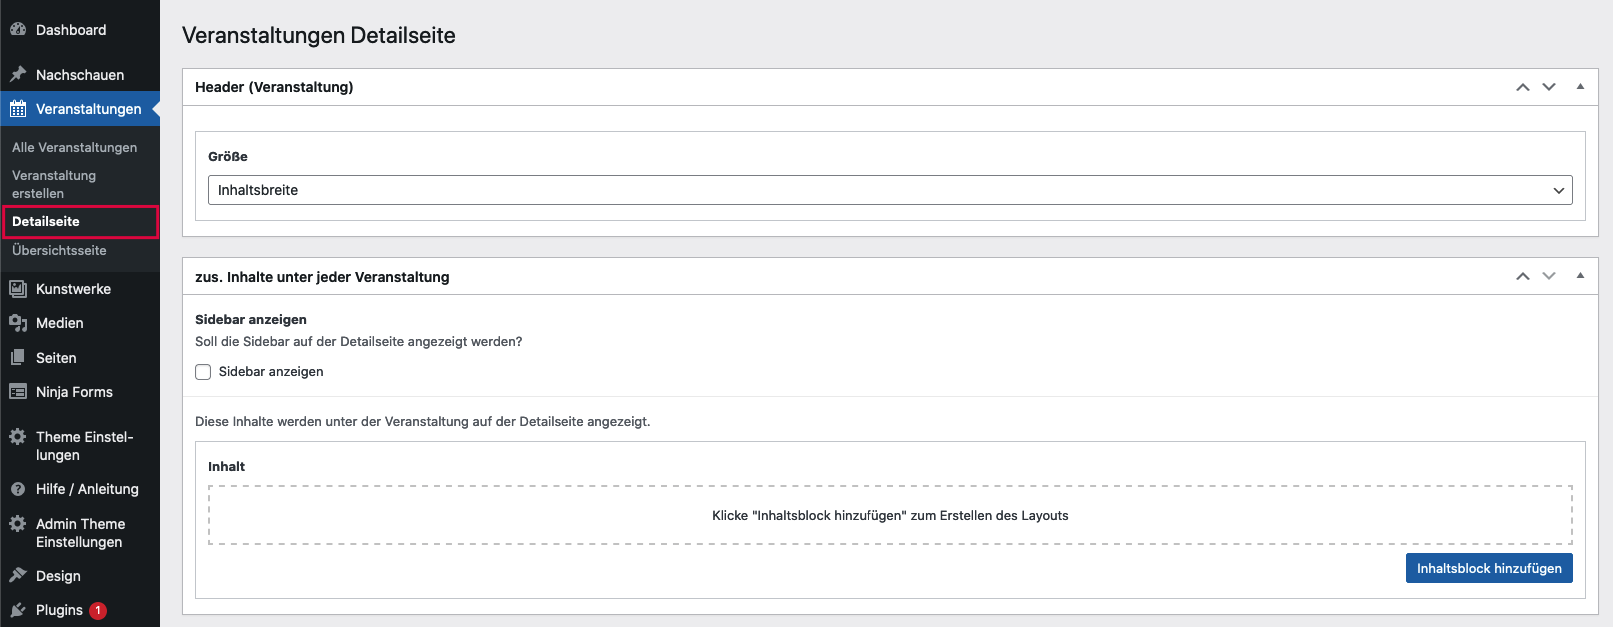Go to Übersichtsseite submenu item
Image resolution: width=1613 pixels, height=627 pixels.
coord(59,251)
